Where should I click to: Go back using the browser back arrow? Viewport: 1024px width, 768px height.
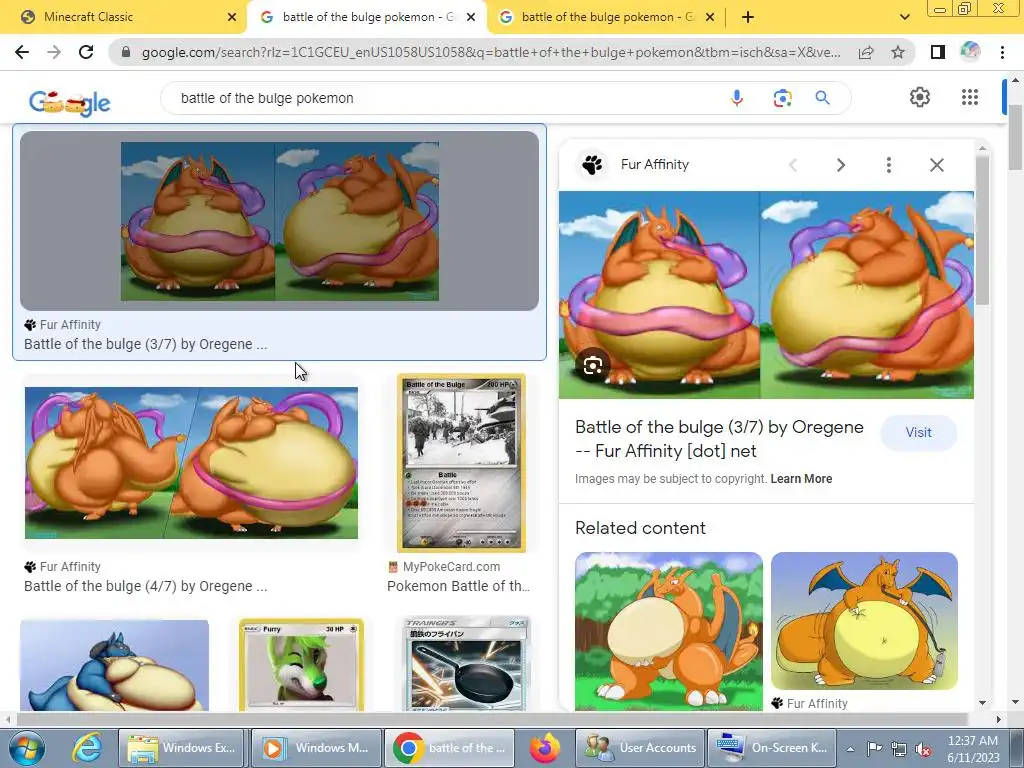(x=22, y=52)
